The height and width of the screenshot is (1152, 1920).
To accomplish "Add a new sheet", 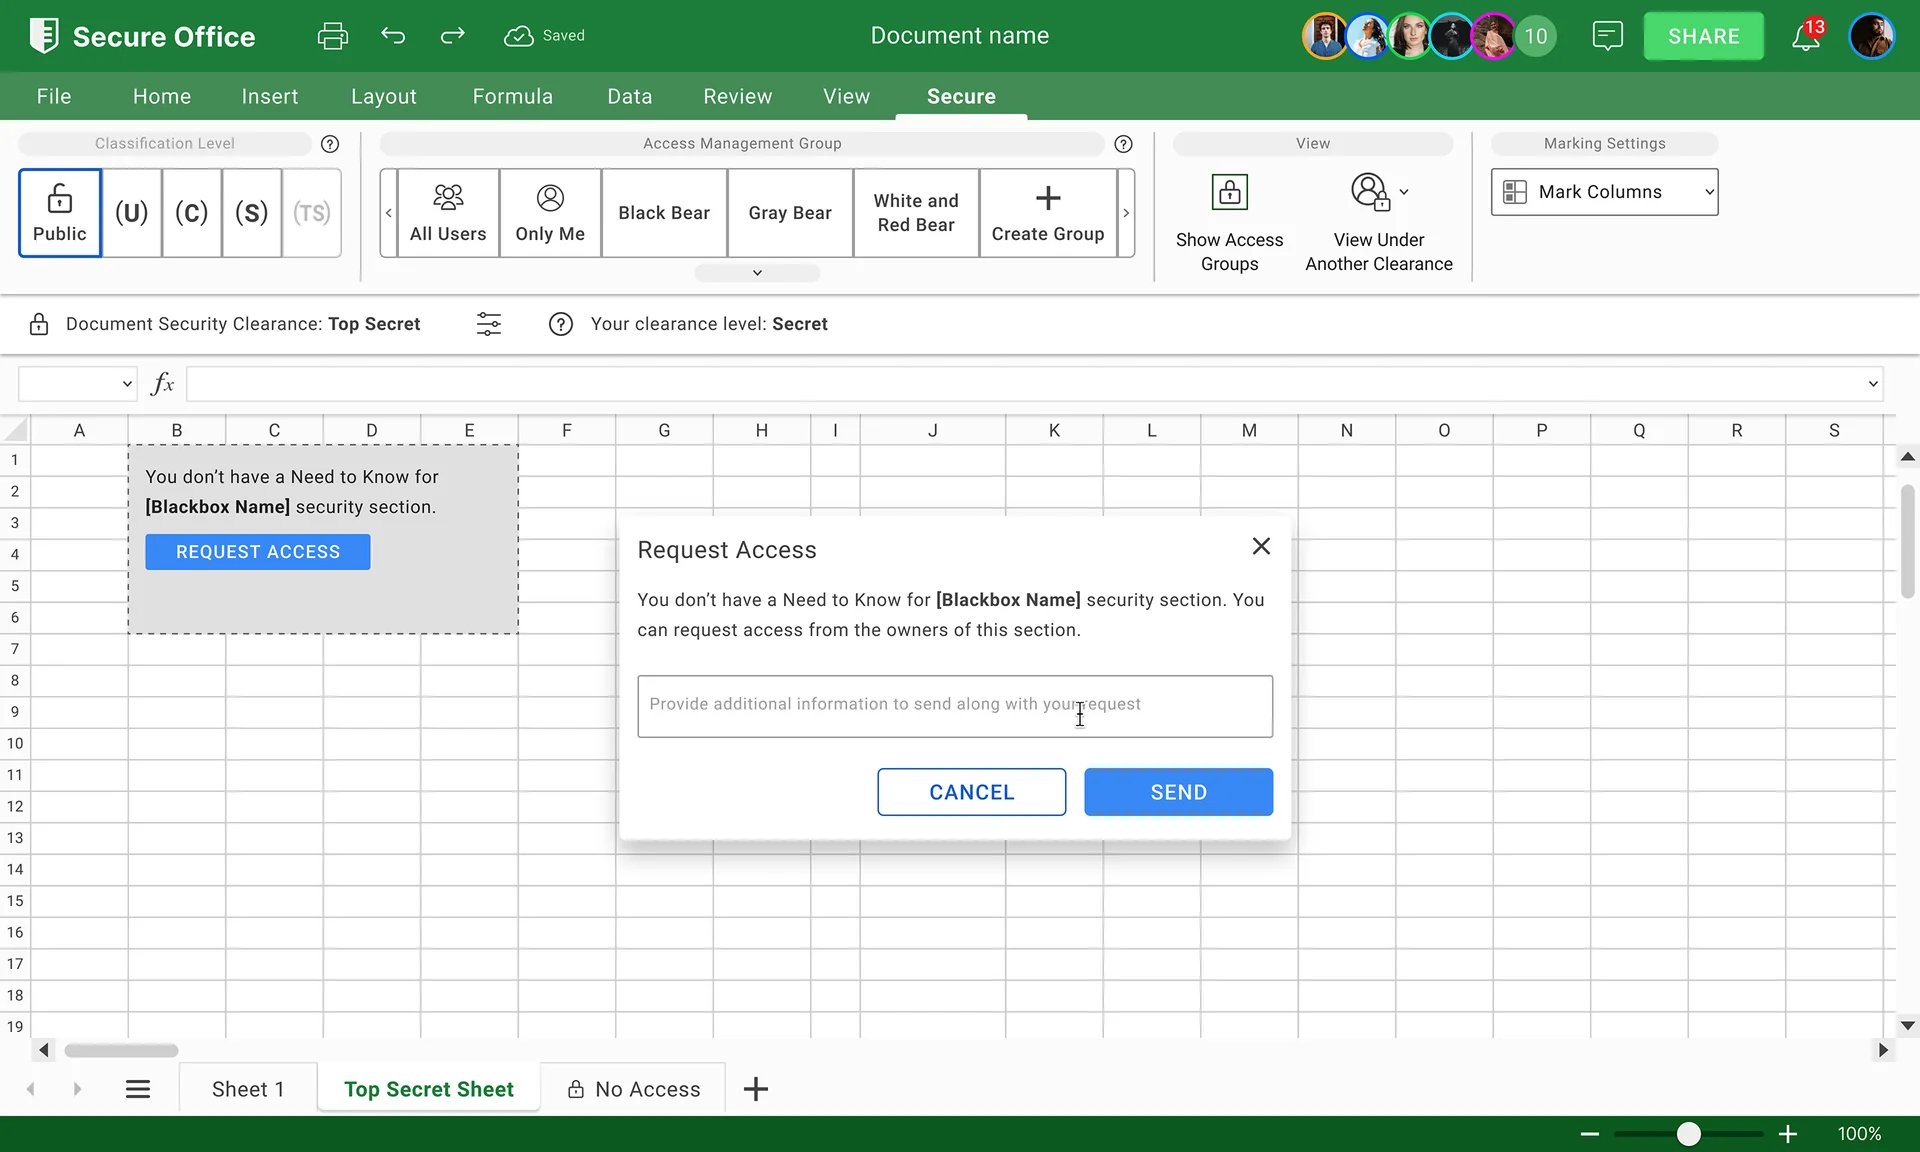I will coord(756,1089).
